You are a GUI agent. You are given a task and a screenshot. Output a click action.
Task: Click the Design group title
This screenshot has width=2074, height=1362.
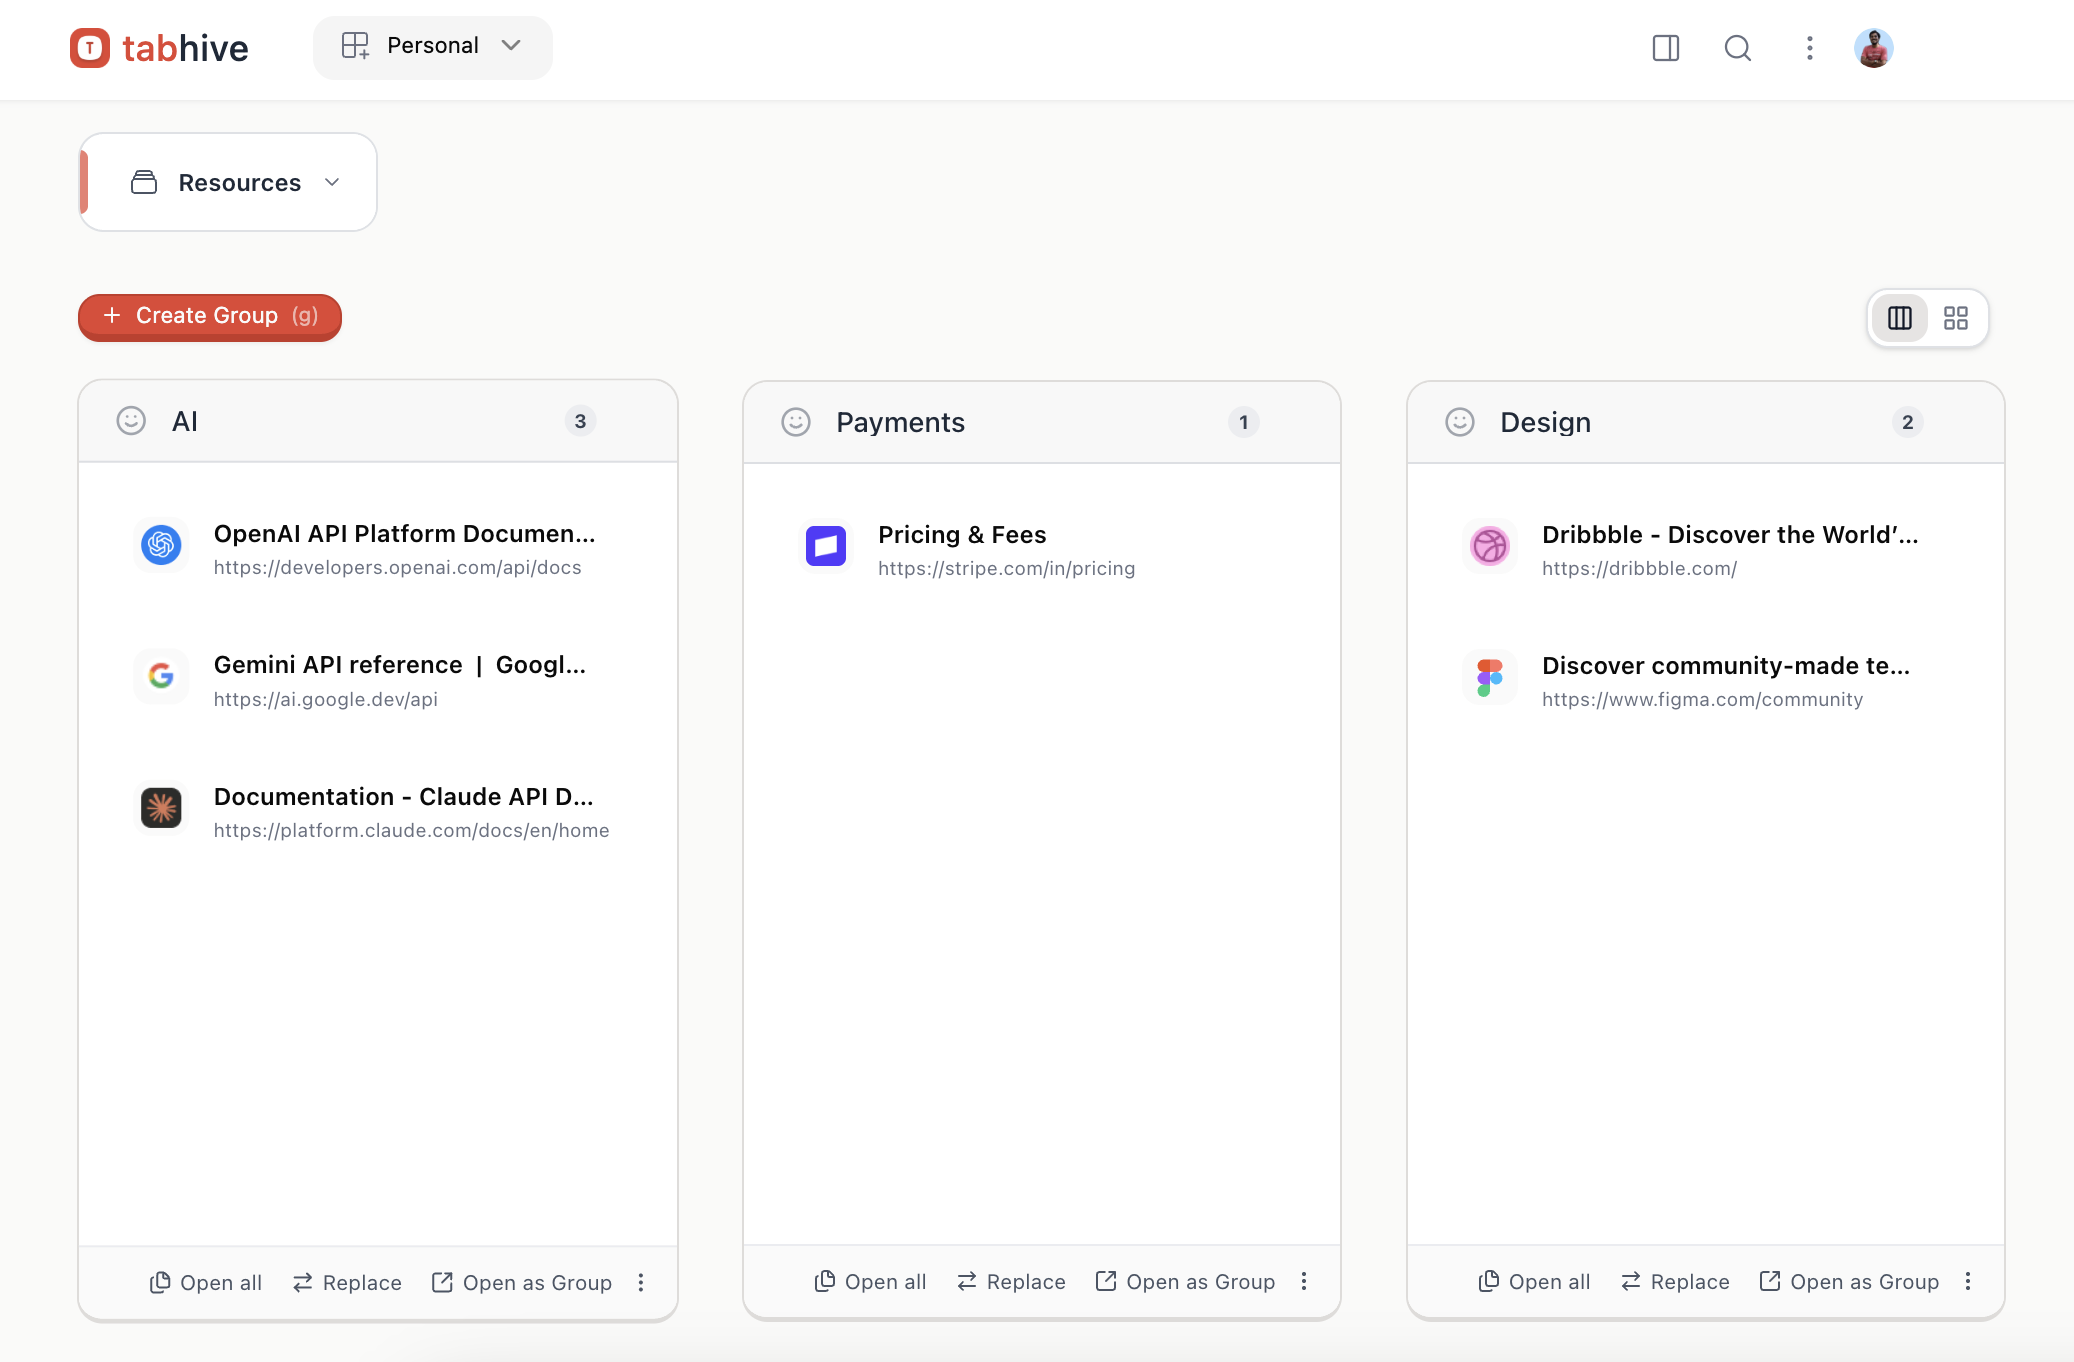pyautogui.click(x=1546, y=422)
